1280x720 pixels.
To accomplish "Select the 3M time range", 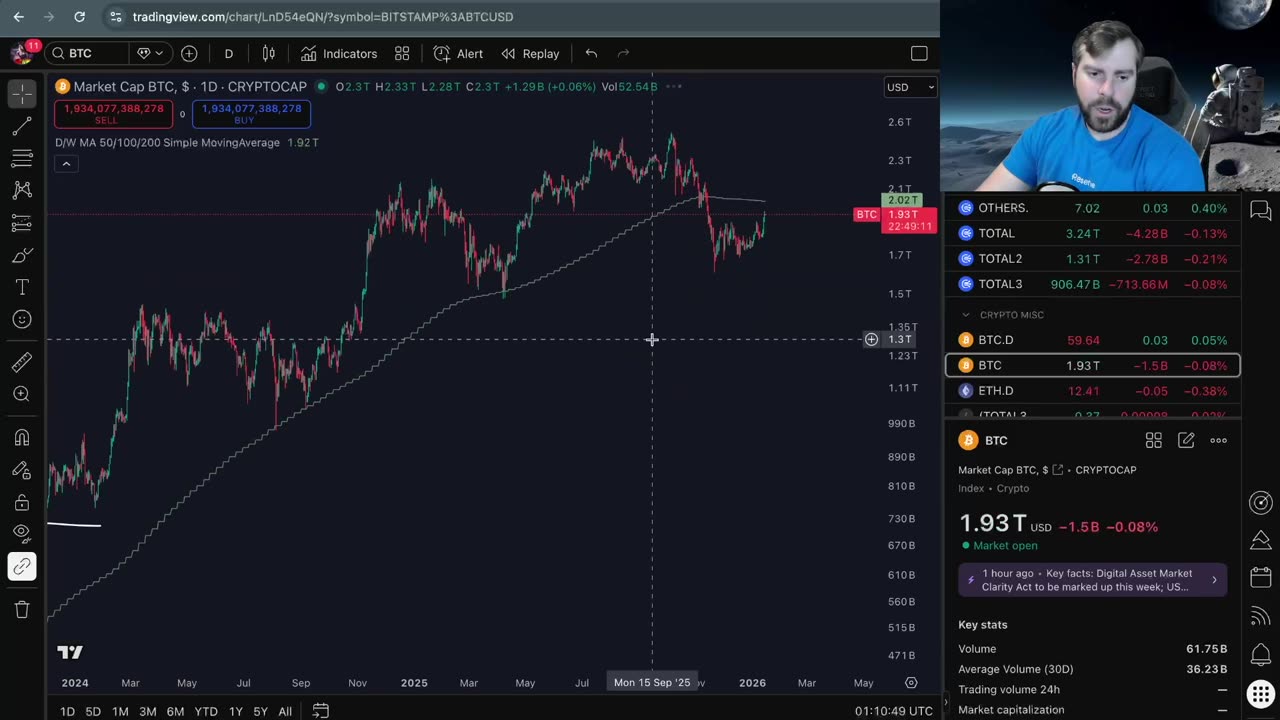I will coord(147,711).
